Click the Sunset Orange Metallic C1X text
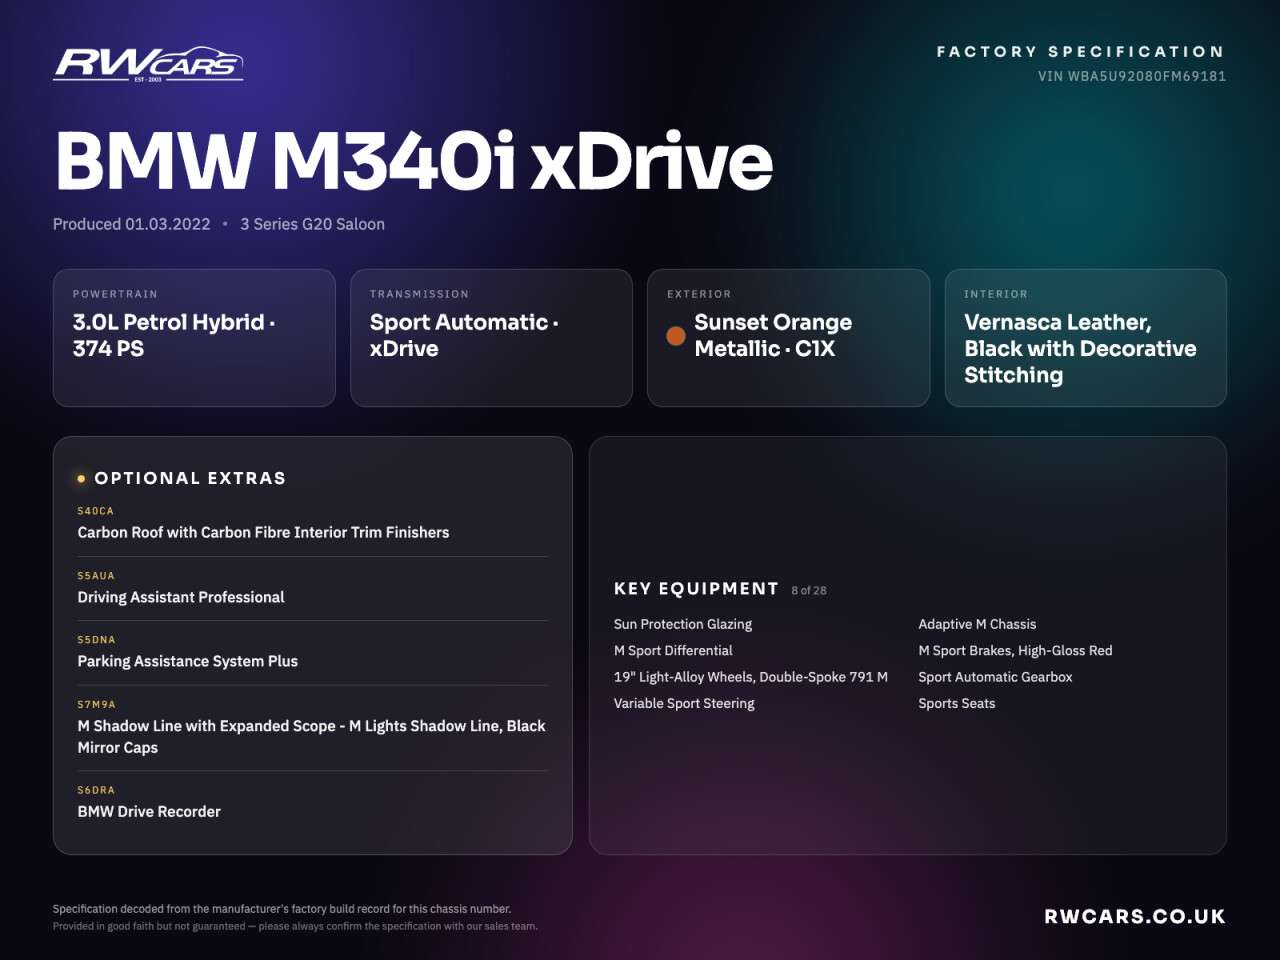Viewport: 1280px width, 960px height. 773,335
